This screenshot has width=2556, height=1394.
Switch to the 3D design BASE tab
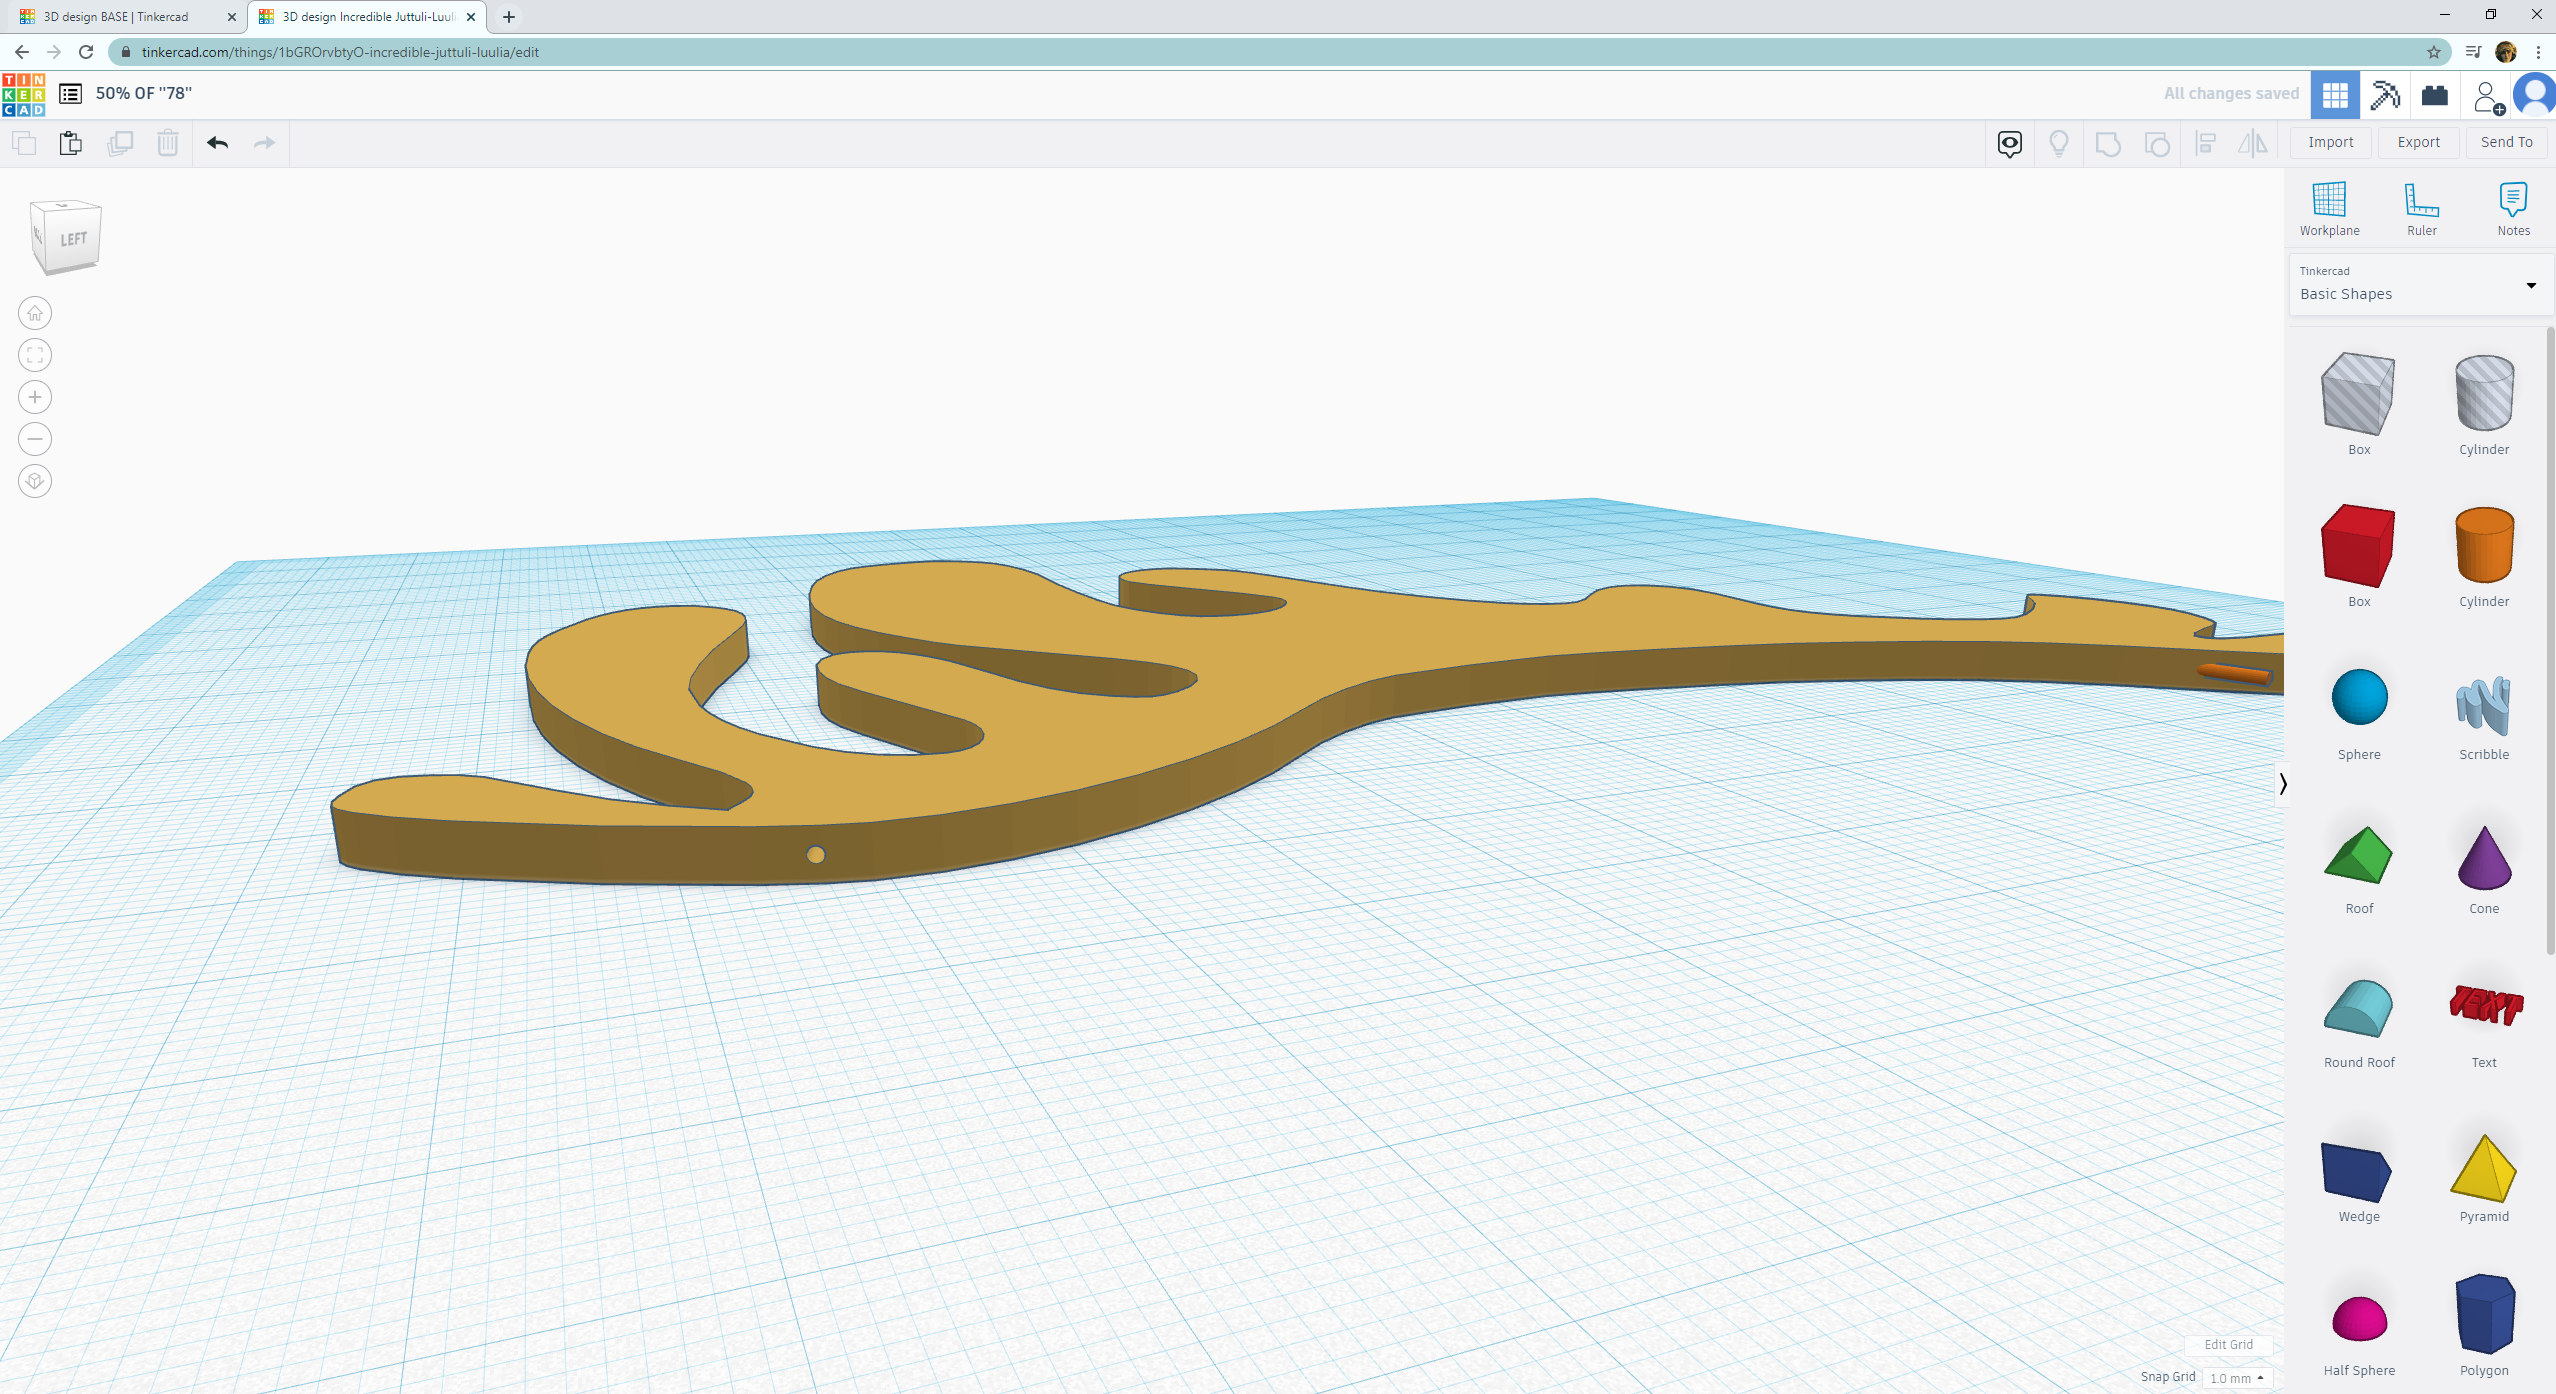pos(116,17)
